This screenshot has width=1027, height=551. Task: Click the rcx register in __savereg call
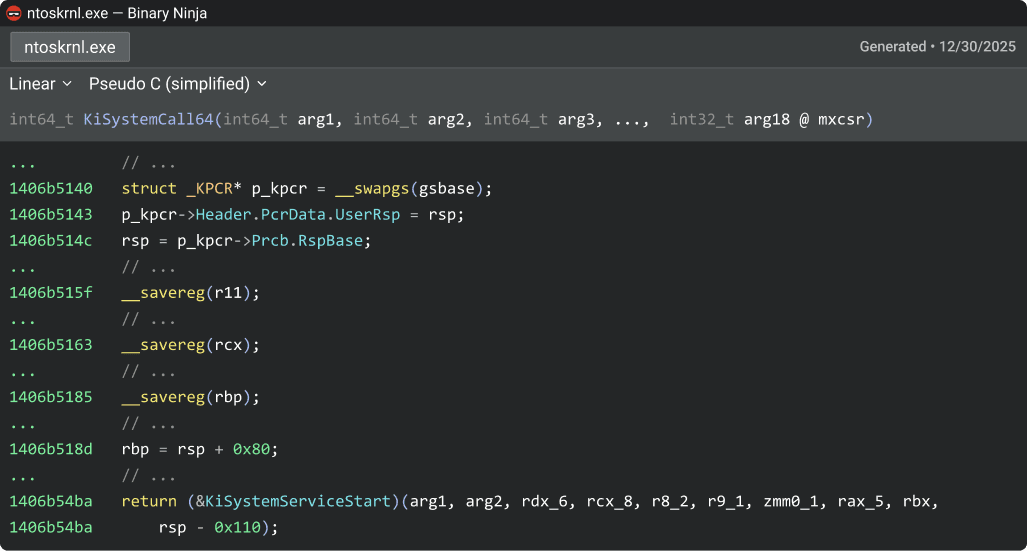pos(234,345)
